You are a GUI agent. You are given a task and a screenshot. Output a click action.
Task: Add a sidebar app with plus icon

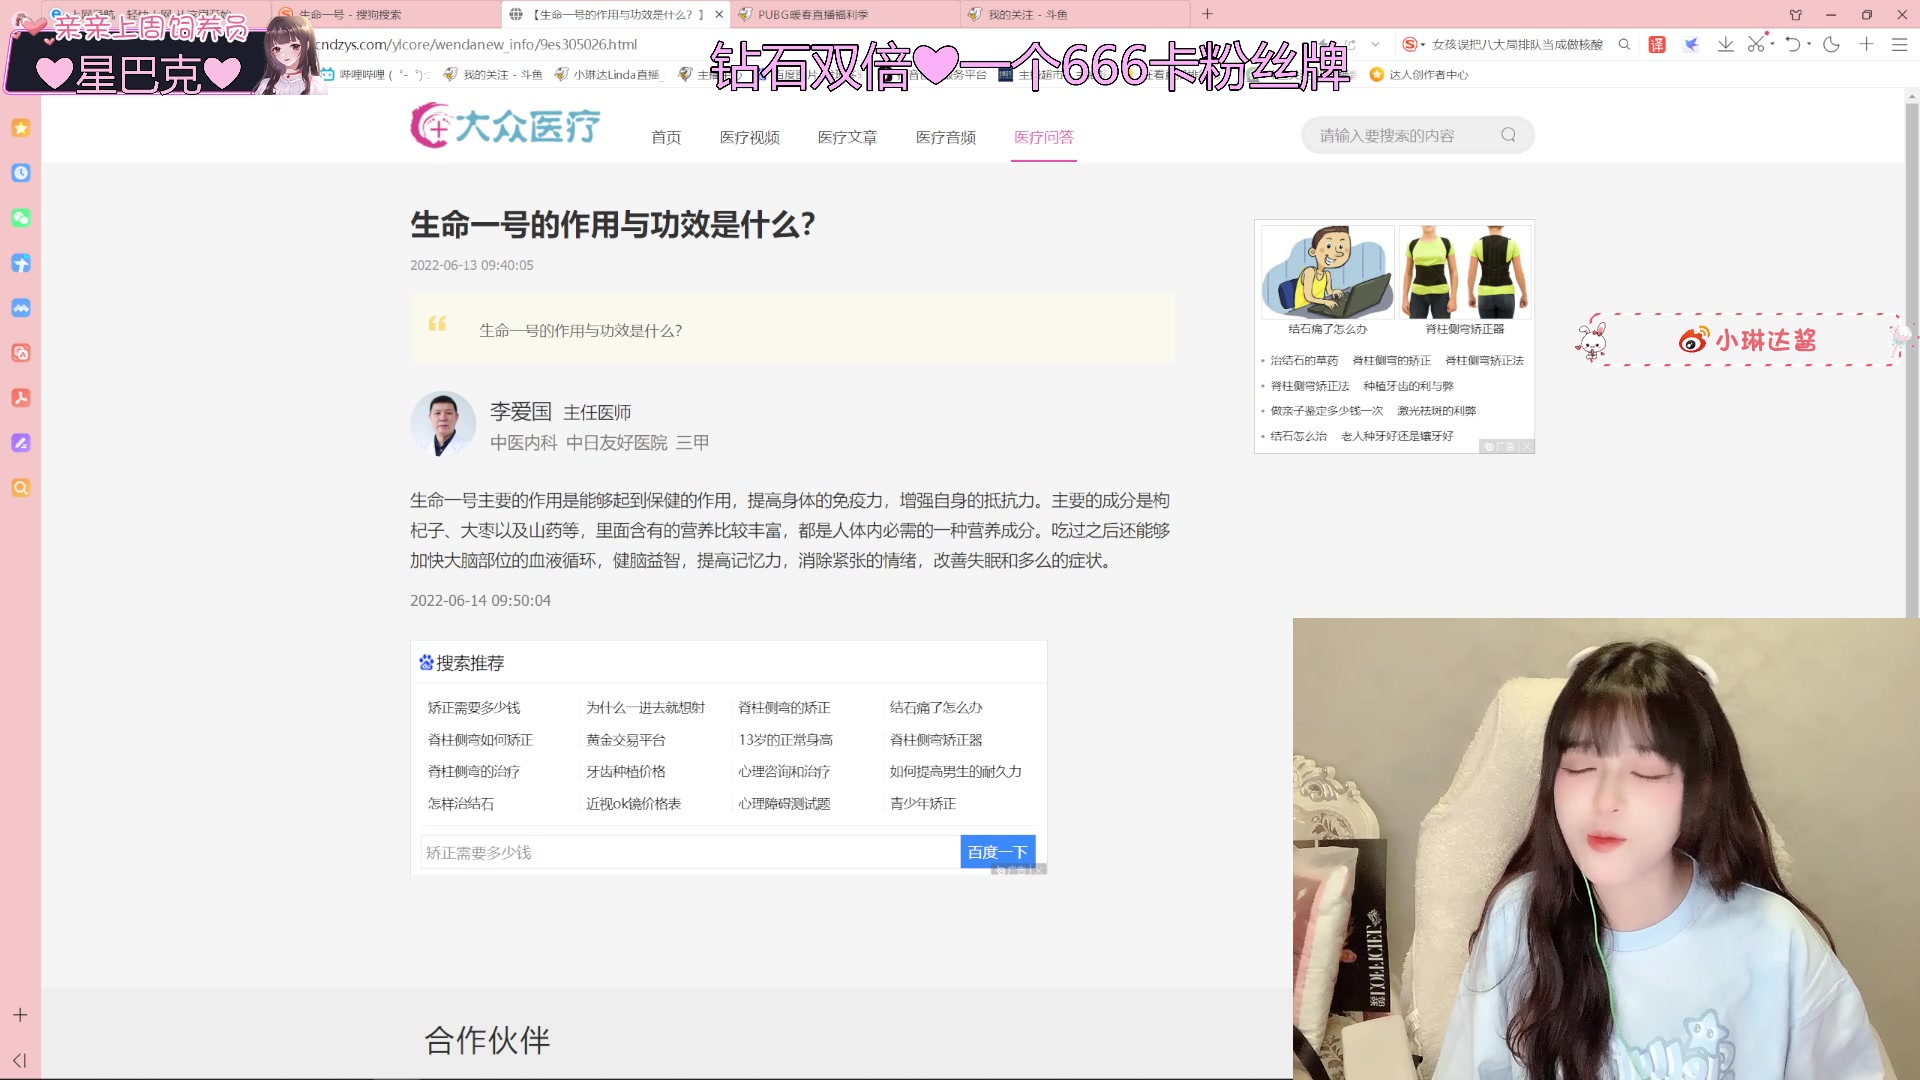coord(20,1015)
